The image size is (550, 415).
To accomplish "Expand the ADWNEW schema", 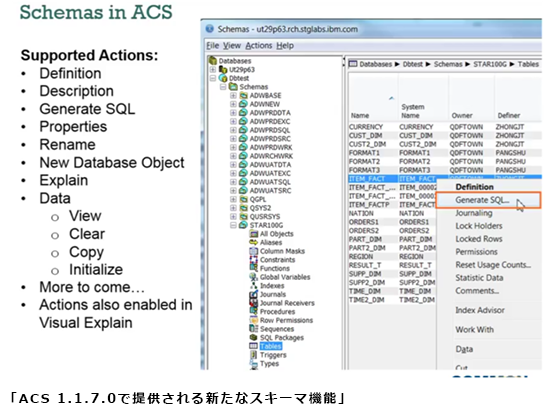I will pyautogui.click(x=233, y=104).
